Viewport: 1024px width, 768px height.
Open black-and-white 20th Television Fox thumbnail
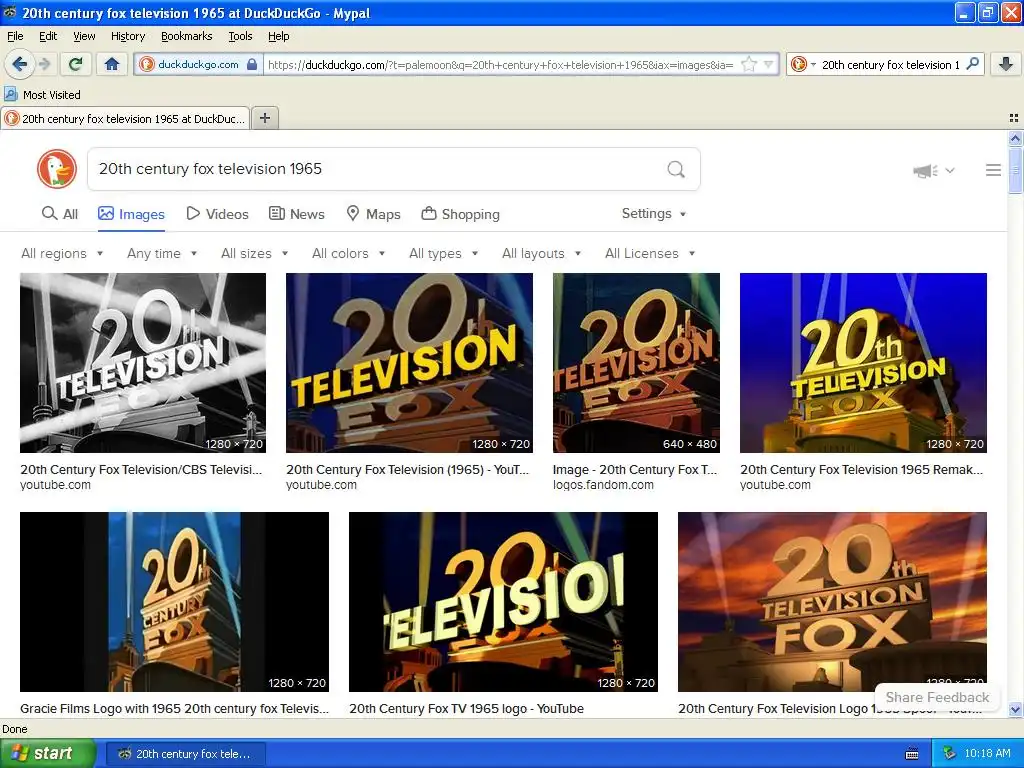point(143,362)
